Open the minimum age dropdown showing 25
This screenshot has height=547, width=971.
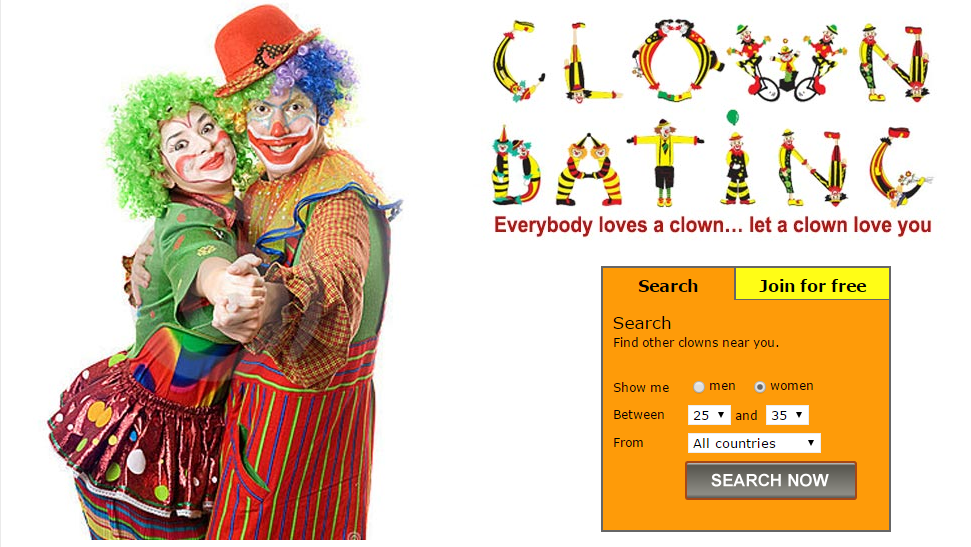click(x=709, y=415)
